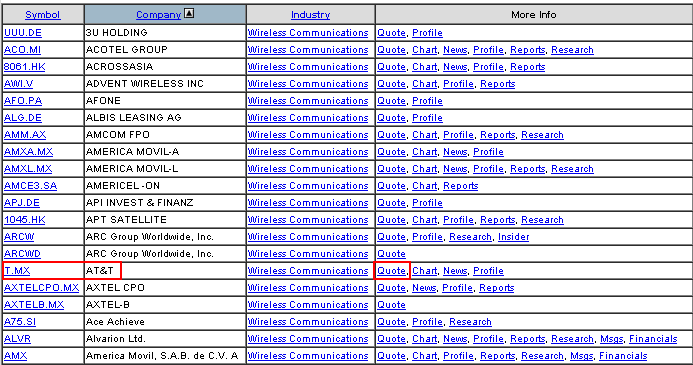Sort table by Company header link
Screen dimensions: 693x365
pyautogui.click(x=158, y=15)
